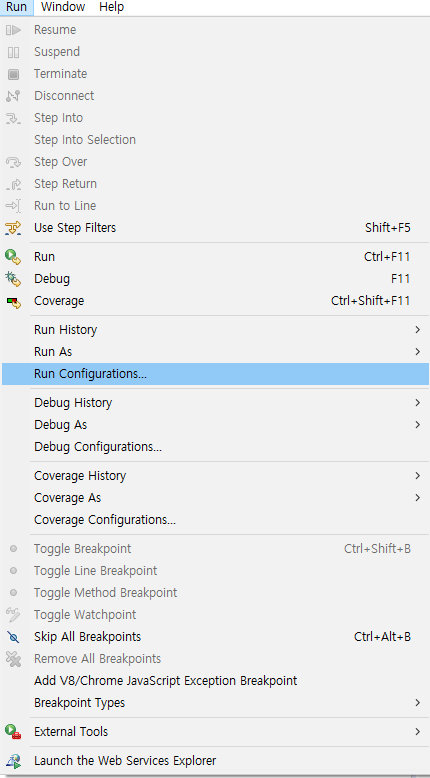Click the Toggle Method Breakpoint dot icon

pyautogui.click(x=13, y=592)
